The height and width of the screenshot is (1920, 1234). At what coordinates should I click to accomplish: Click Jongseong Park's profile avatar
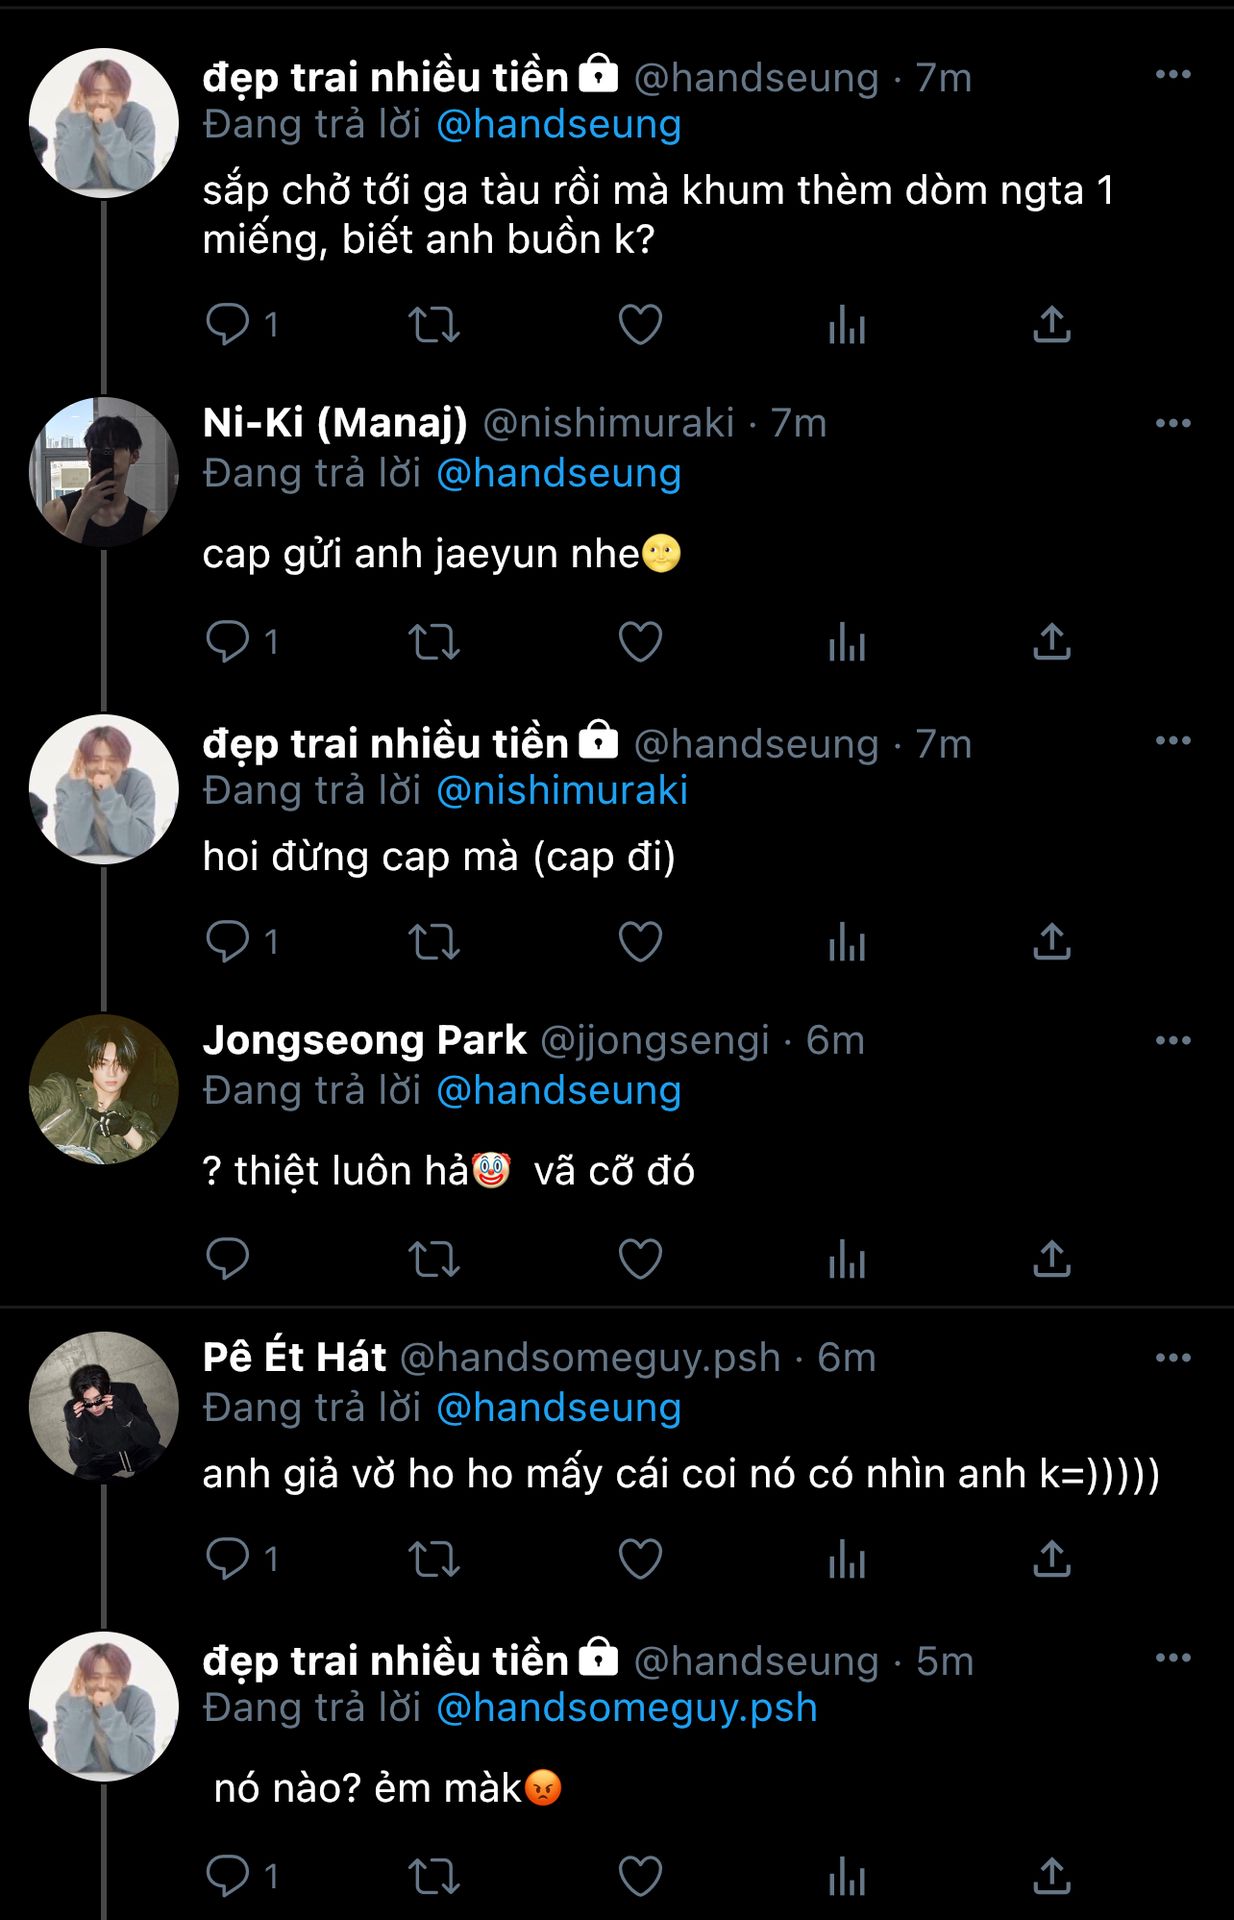tap(104, 1089)
